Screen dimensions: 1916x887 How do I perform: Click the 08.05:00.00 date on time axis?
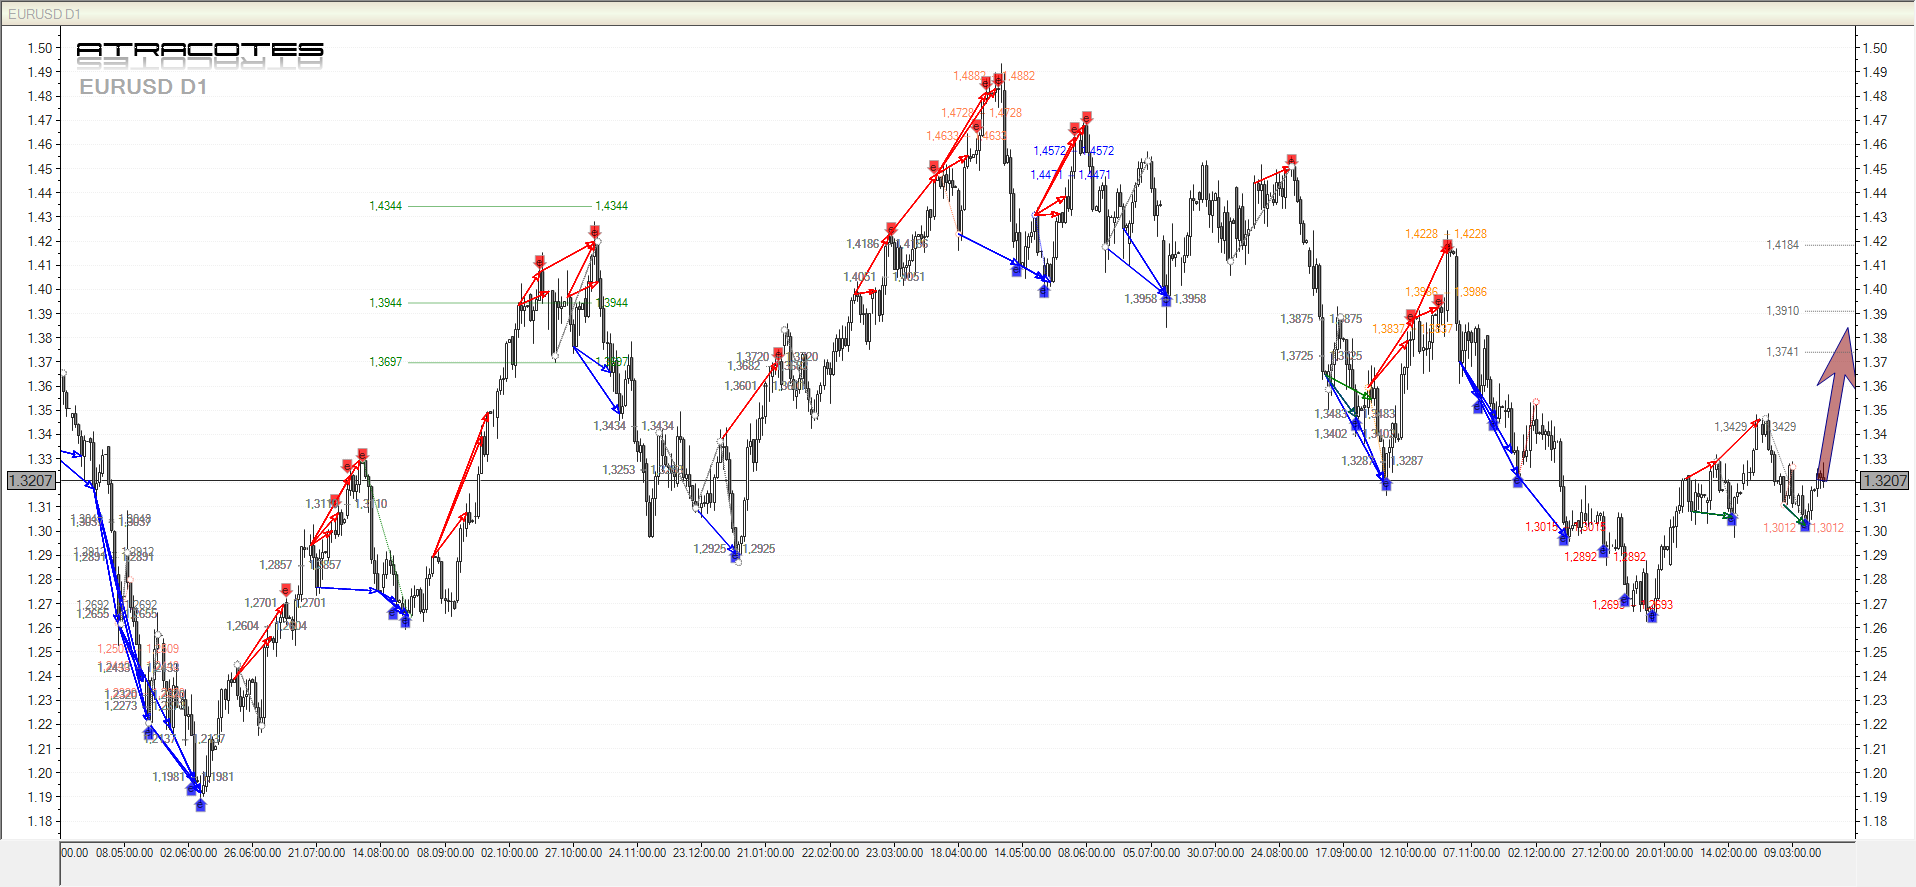click(125, 853)
